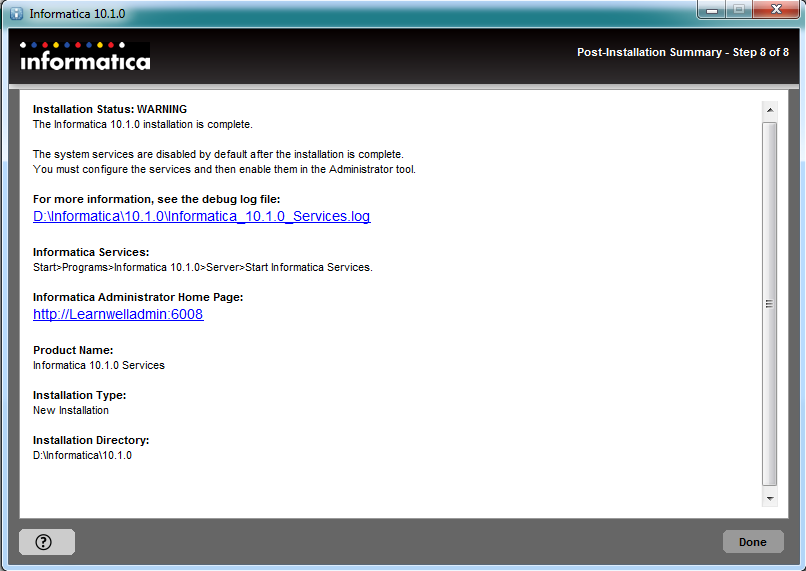The width and height of the screenshot is (806, 571).
Task: Click the scrollbar down arrow
Action: pyautogui.click(x=770, y=498)
